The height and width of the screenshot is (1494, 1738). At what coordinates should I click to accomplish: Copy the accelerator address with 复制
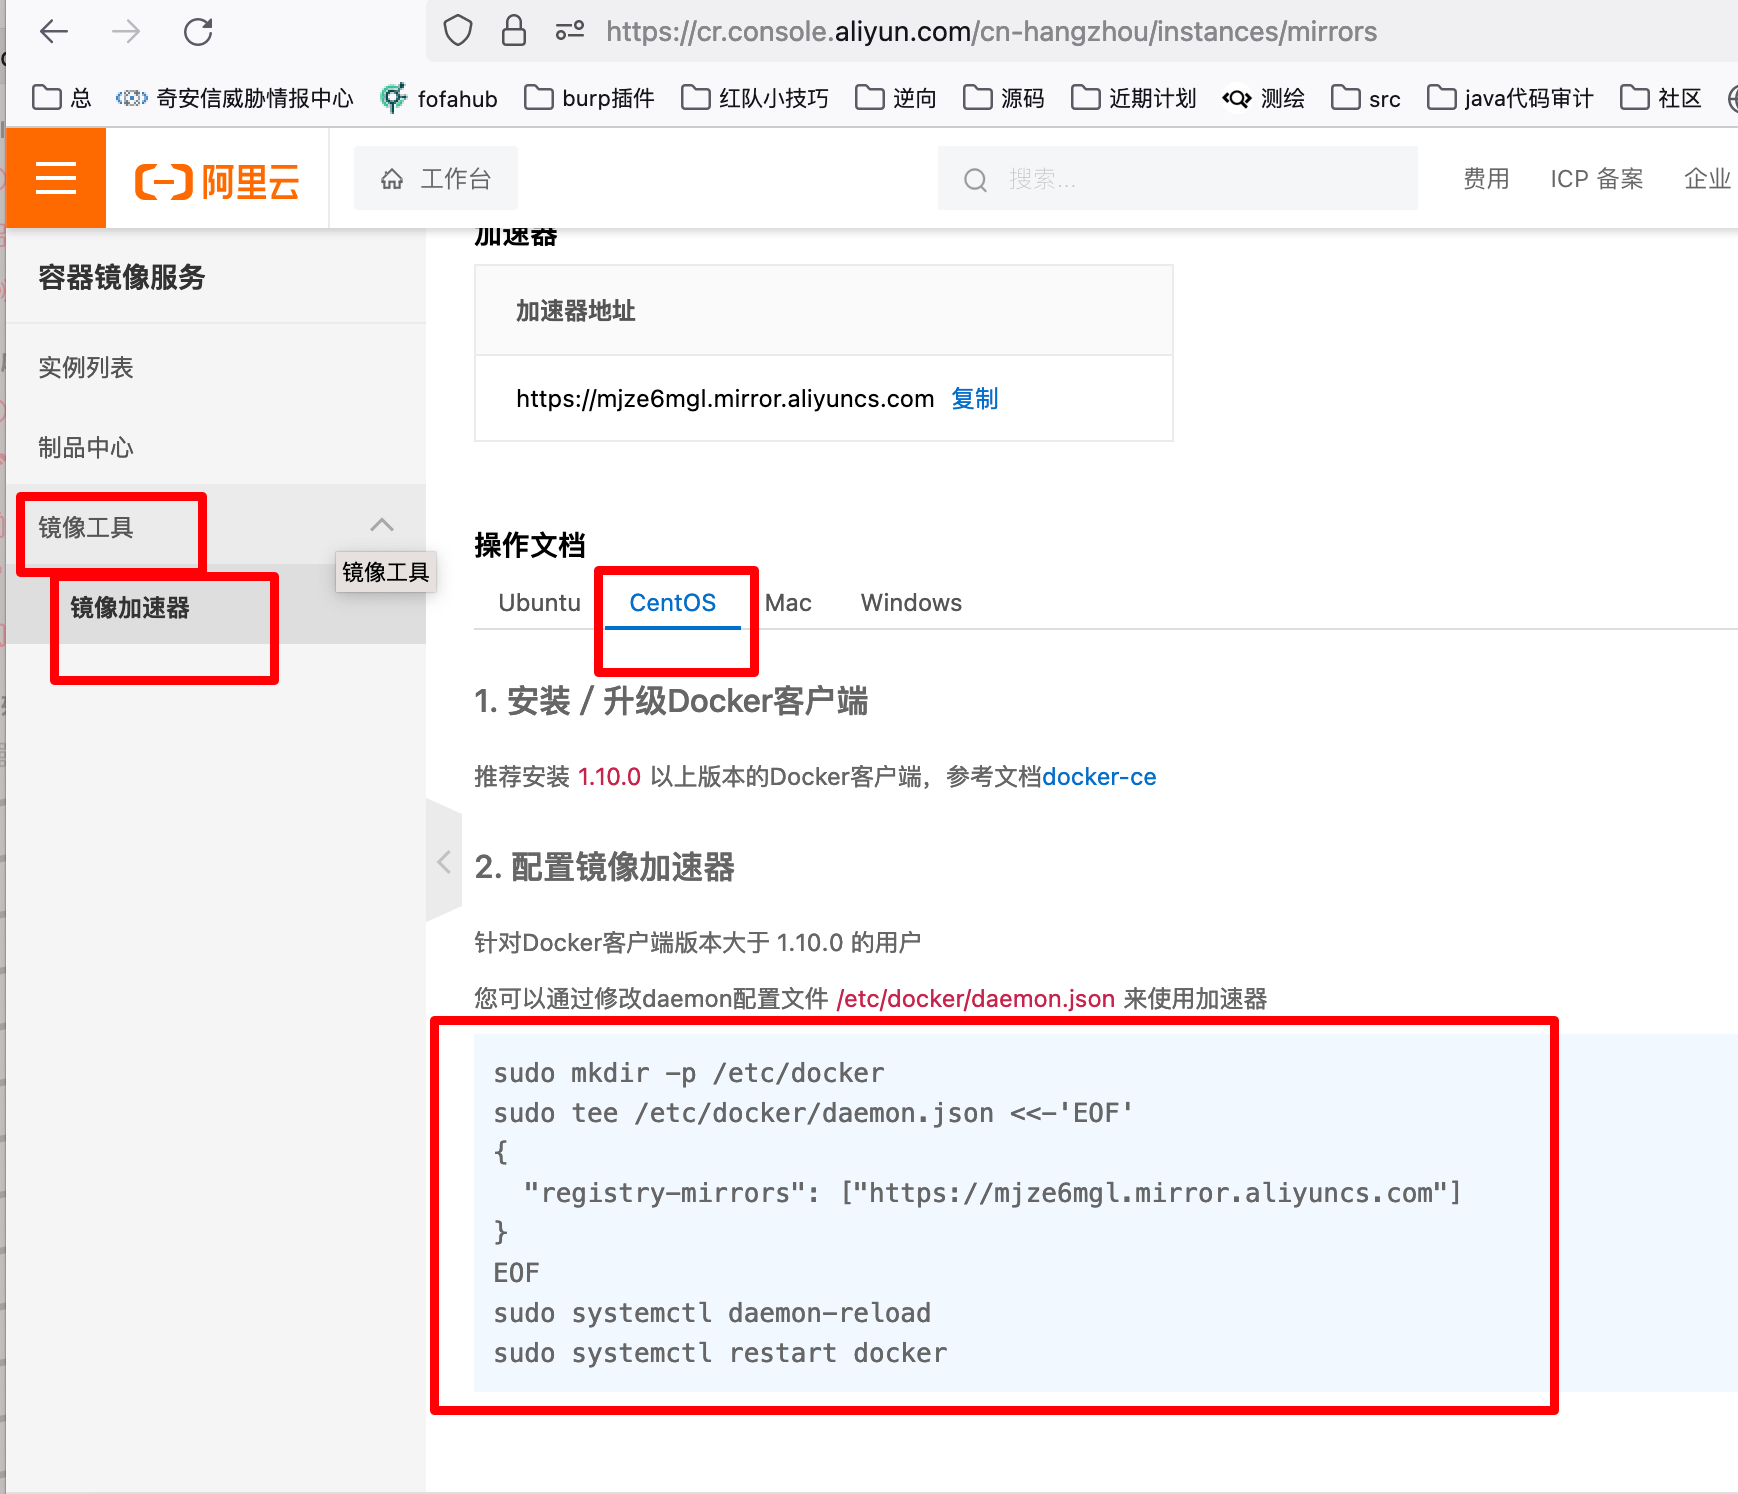(975, 398)
